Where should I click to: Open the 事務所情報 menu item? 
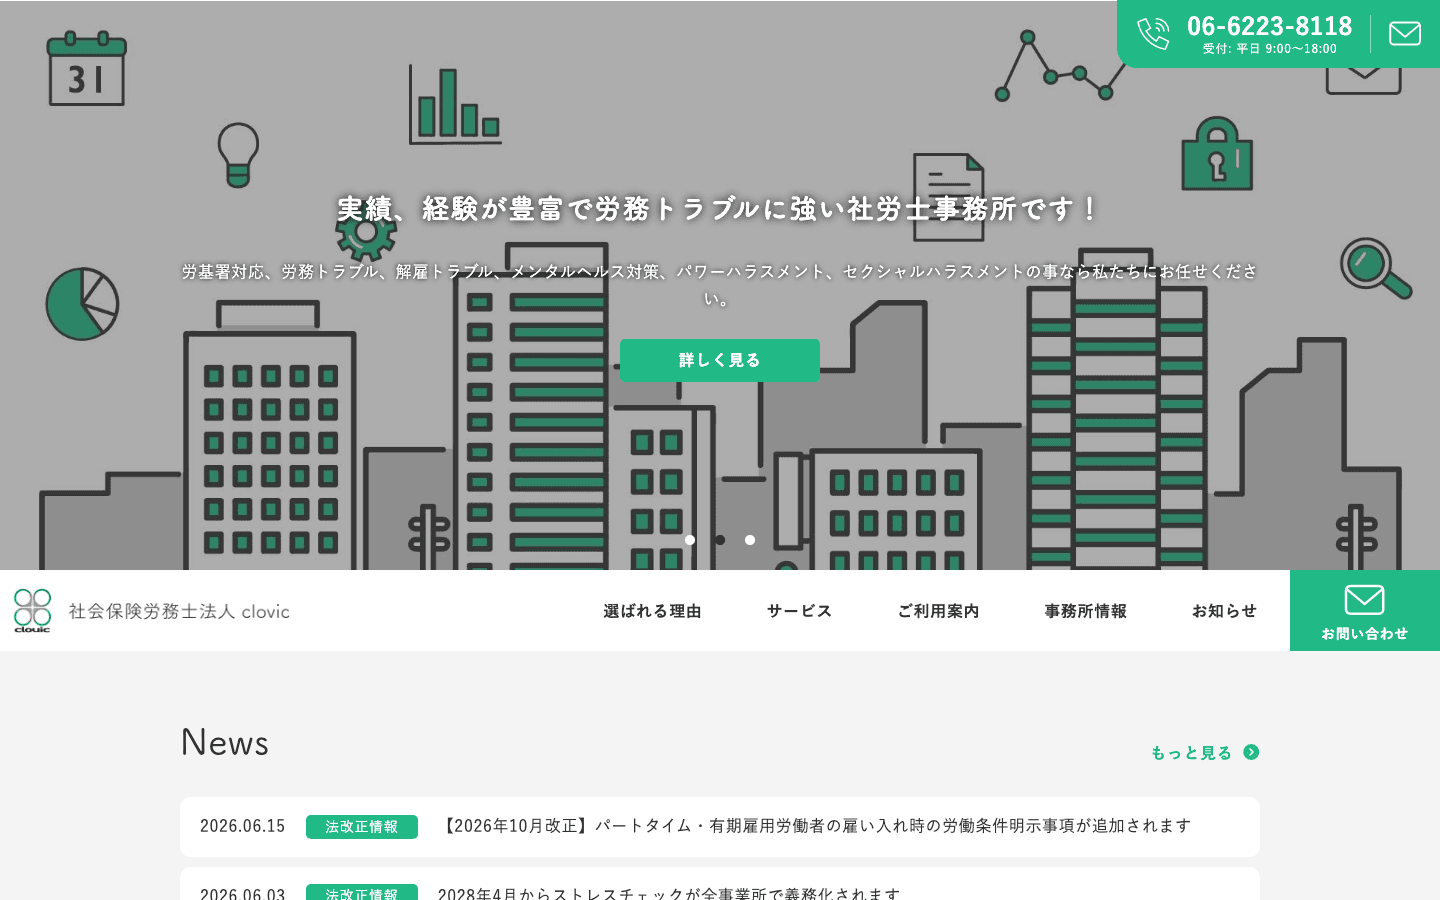pyautogui.click(x=1085, y=611)
